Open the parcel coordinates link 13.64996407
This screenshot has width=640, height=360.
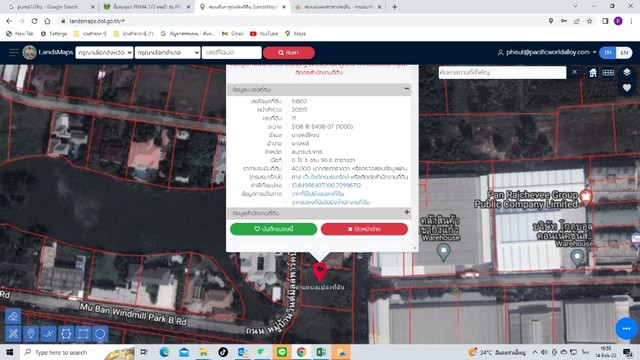[x=326, y=185]
